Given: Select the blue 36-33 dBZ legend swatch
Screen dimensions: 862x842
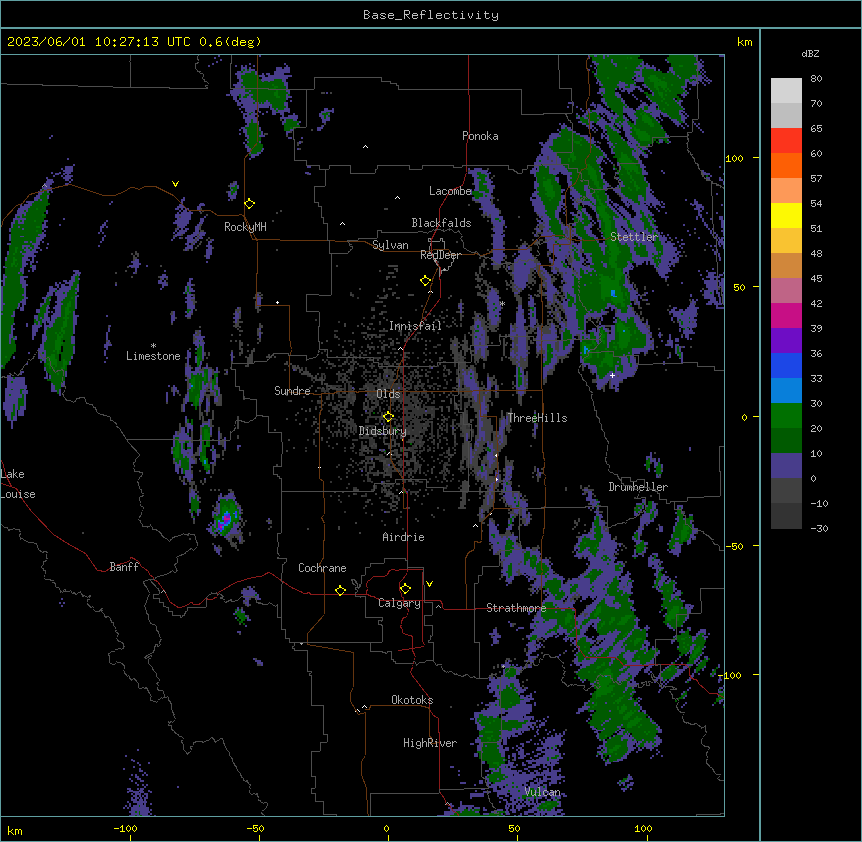Looking at the screenshot, I should pyautogui.click(x=786, y=365).
